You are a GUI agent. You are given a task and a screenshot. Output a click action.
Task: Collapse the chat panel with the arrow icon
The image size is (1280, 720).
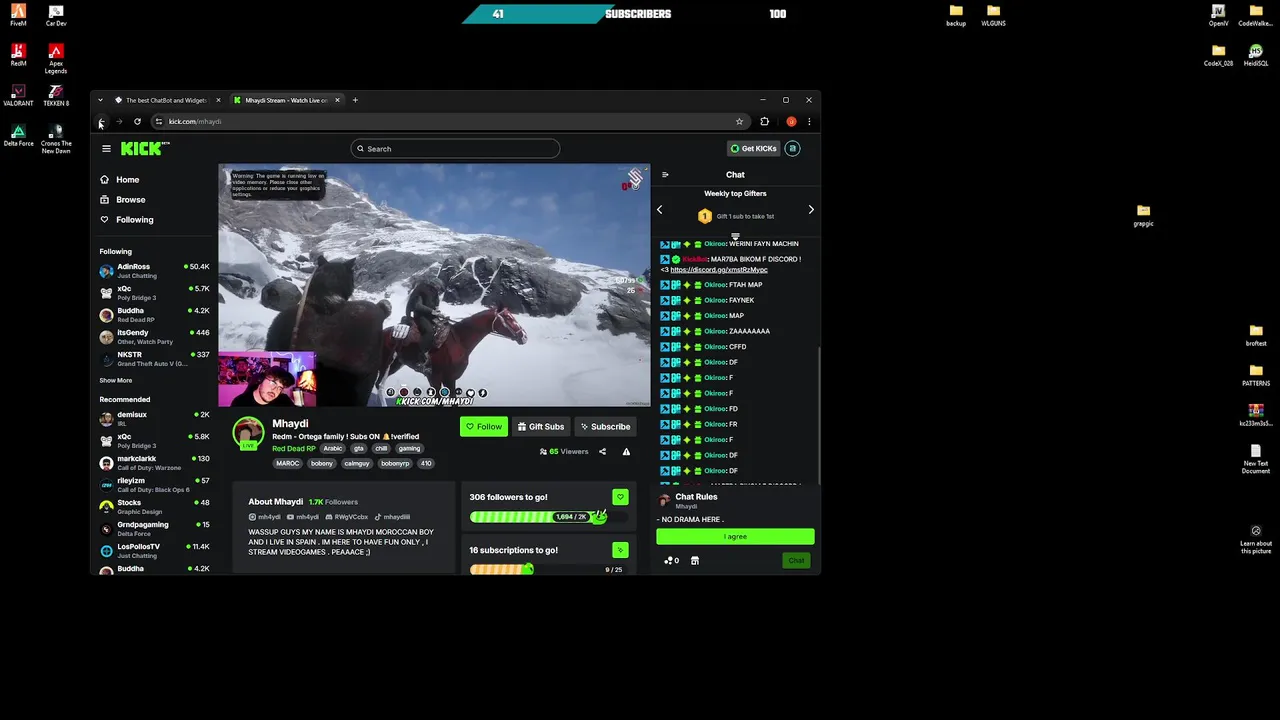(665, 175)
